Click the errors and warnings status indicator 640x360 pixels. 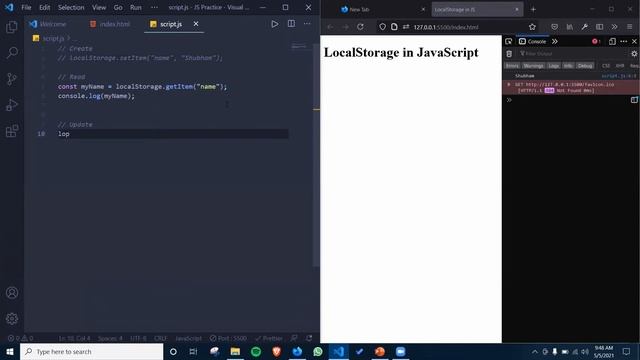point(20,338)
